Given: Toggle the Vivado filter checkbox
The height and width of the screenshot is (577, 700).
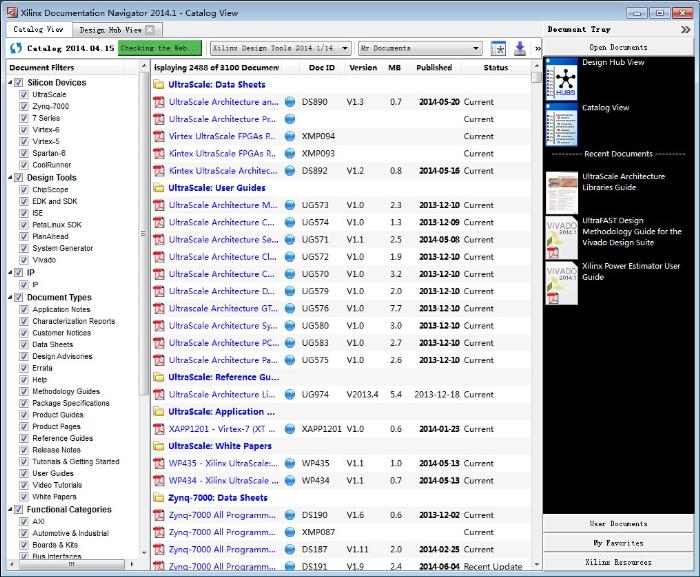Looking at the screenshot, I should point(24,260).
